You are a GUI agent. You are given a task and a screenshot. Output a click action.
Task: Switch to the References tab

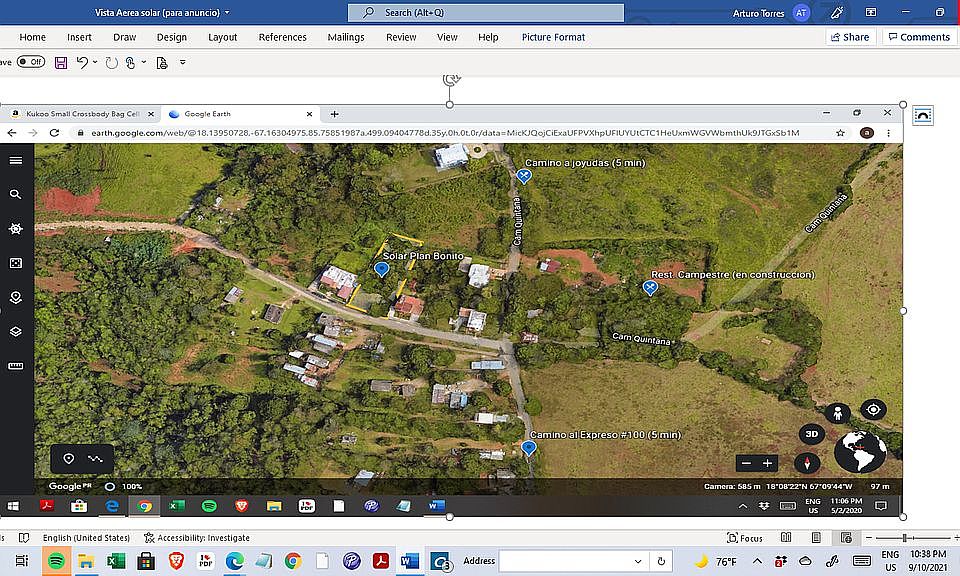click(x=282, y=37)
